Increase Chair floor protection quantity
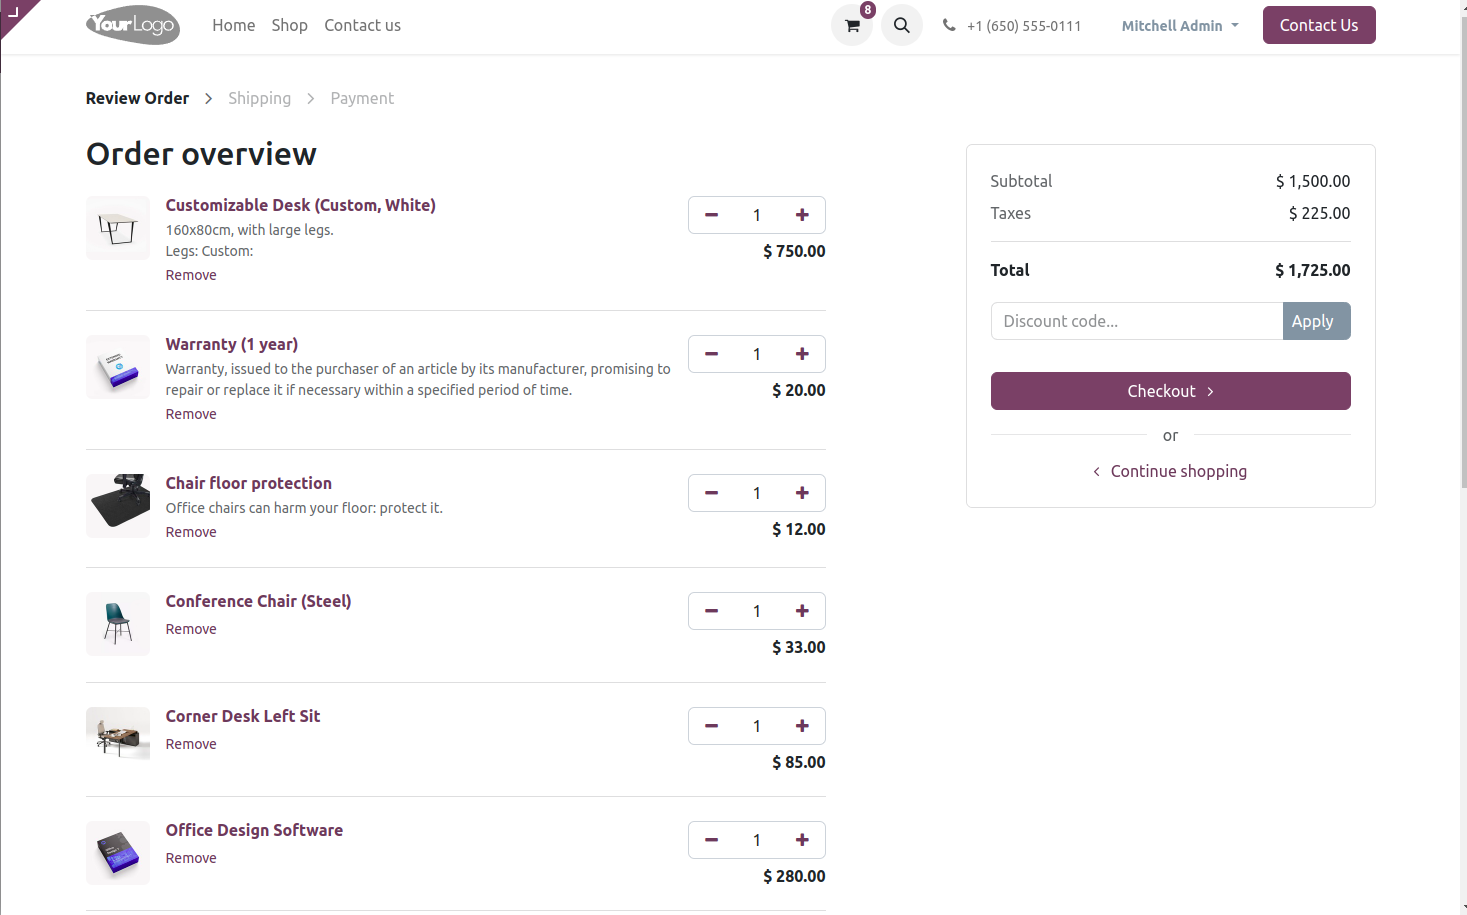The width and height of the screenshot is (1467, 915). click(802, 493)
